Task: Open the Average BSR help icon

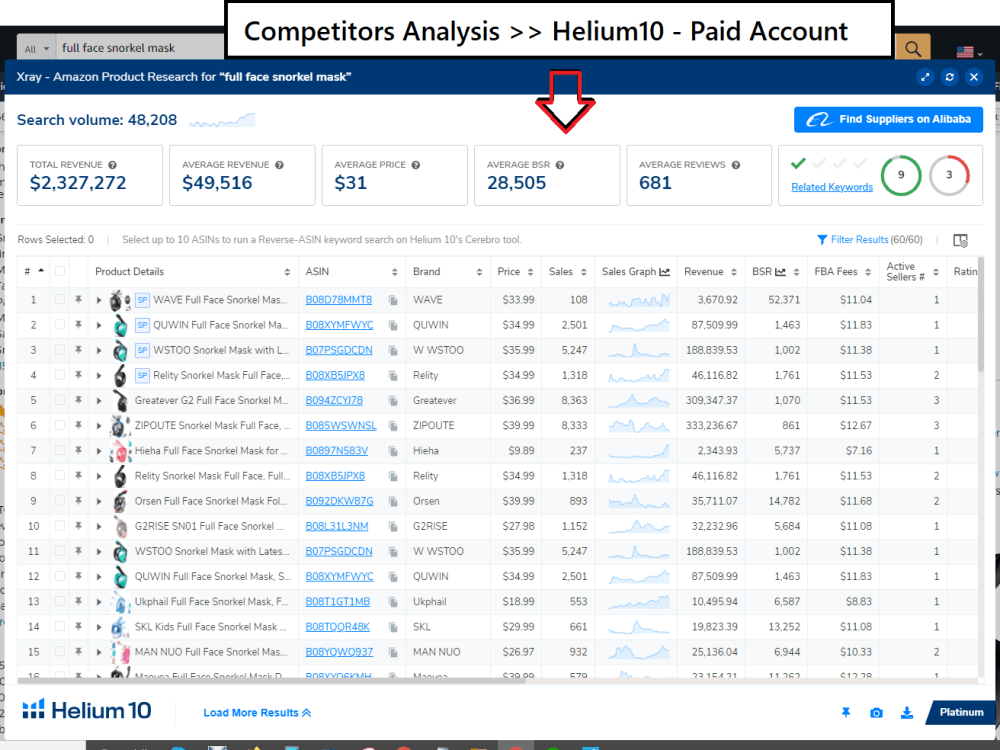Action: pyautogui.click(x=560, y=165)
